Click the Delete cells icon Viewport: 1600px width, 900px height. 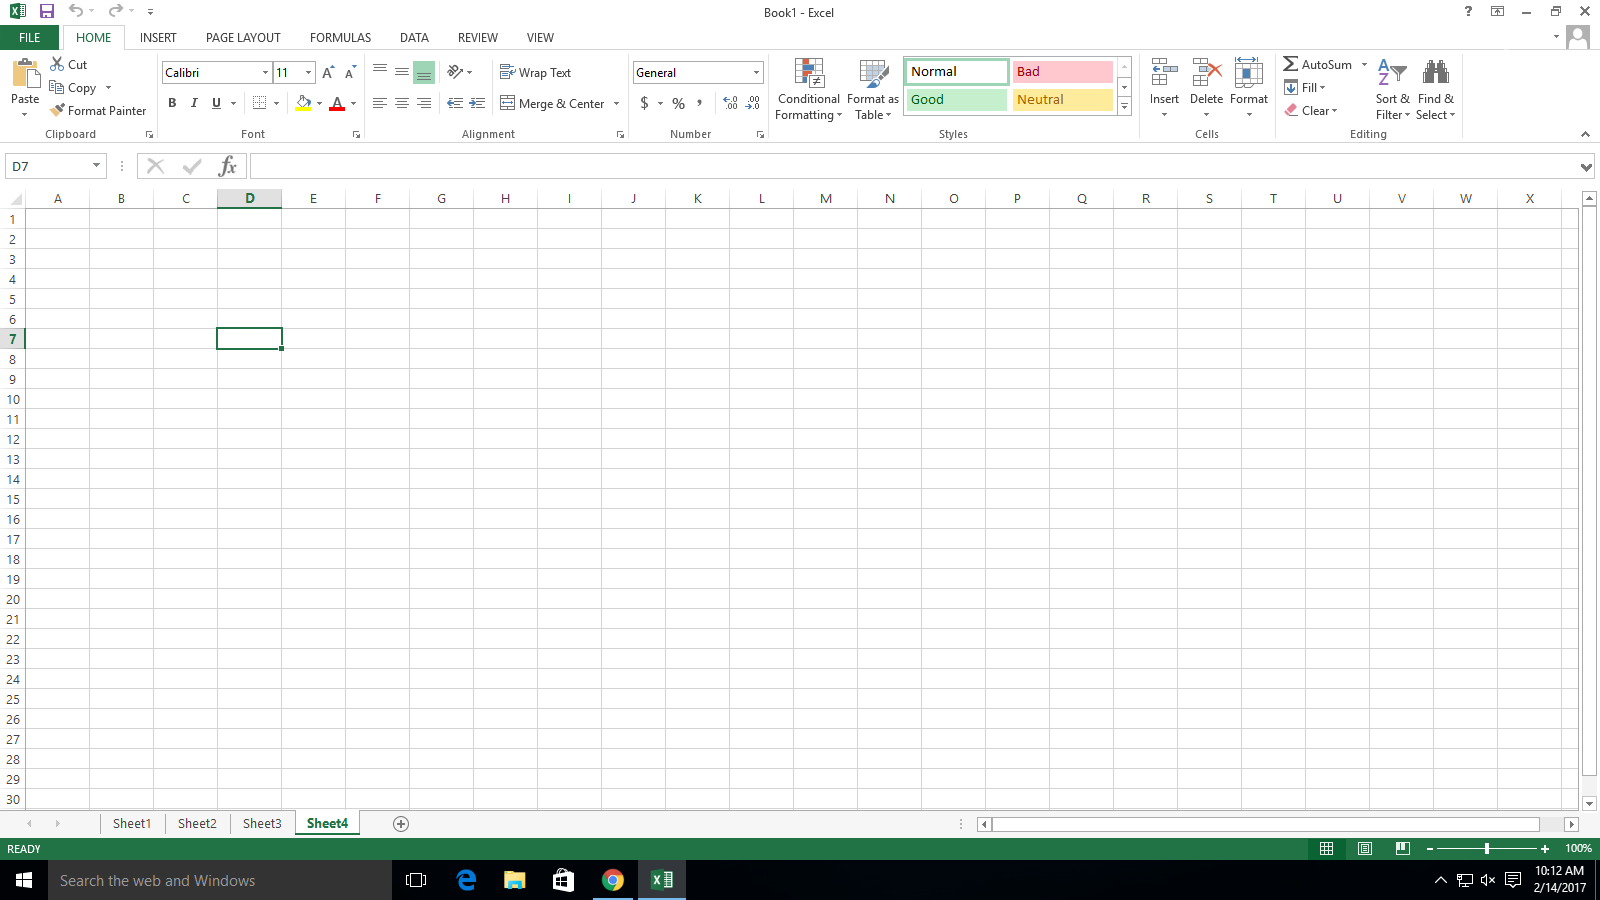click(x=1207, y=73)
